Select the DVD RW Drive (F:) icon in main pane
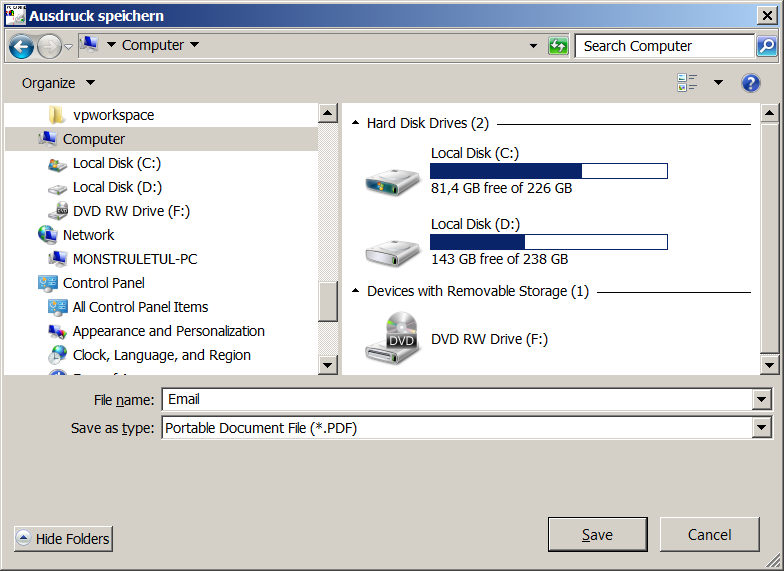The width and height of the screenshot is (784, 571). pyautogui.click(x=390, y=338)
